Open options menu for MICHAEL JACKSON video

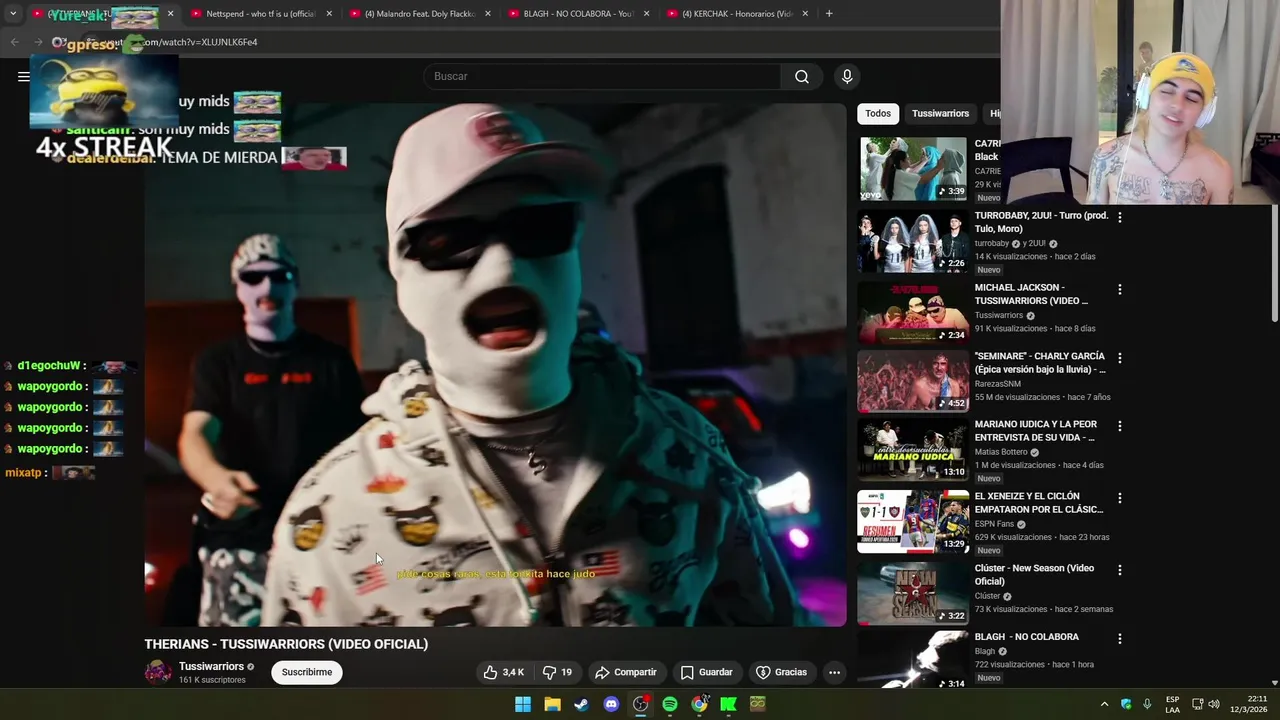click(1119, 289)
